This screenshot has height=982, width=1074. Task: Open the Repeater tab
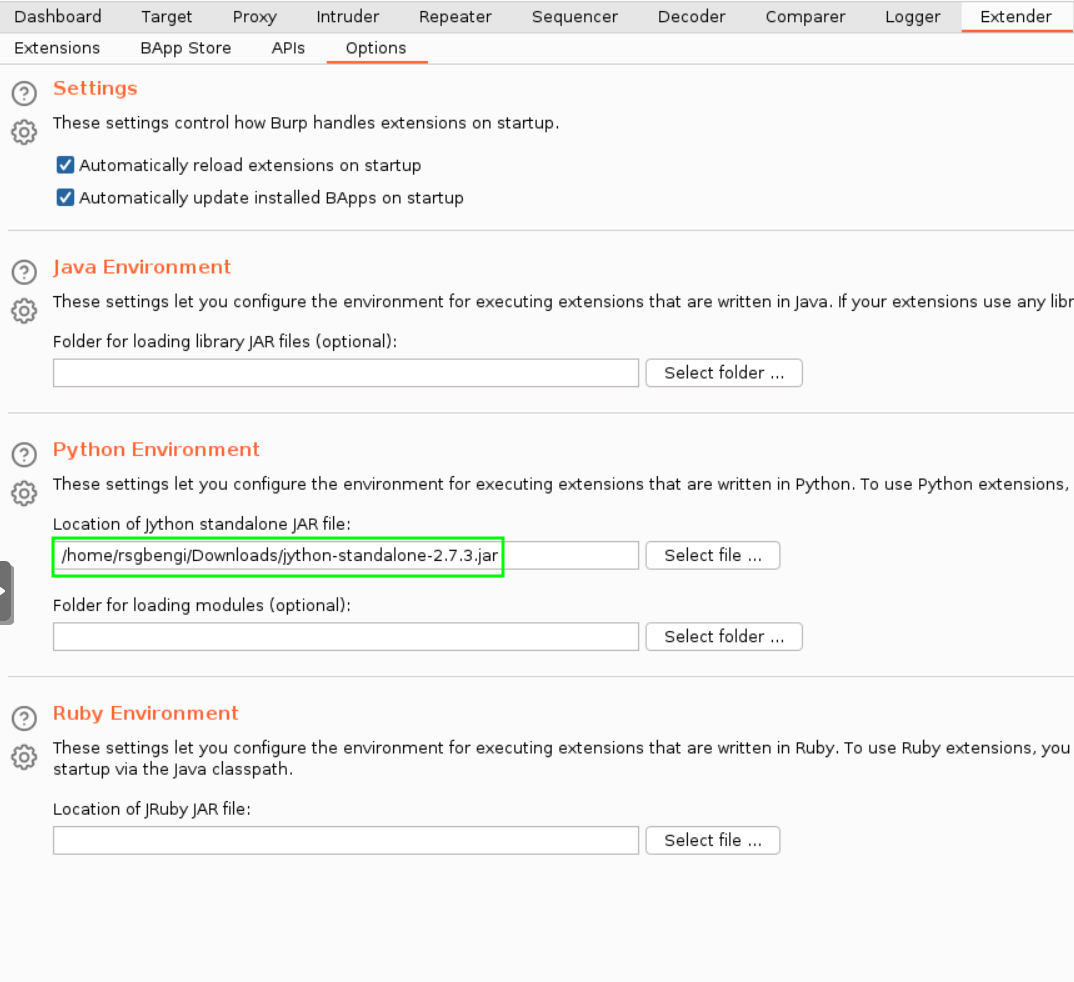tap(455, 17)
